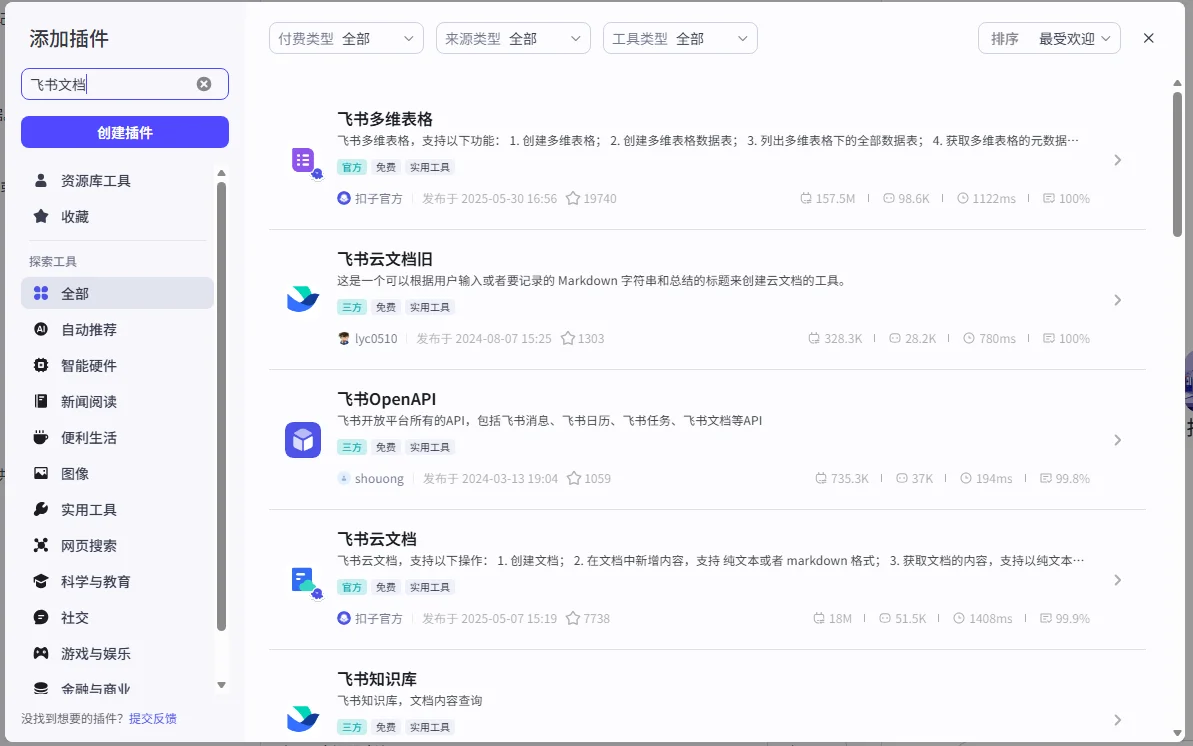Viewport: 1193px width, 746px height.
Task: Click the 飞书云文档 plugin logo
Action: pyautogui.click(x=304, y=580)
